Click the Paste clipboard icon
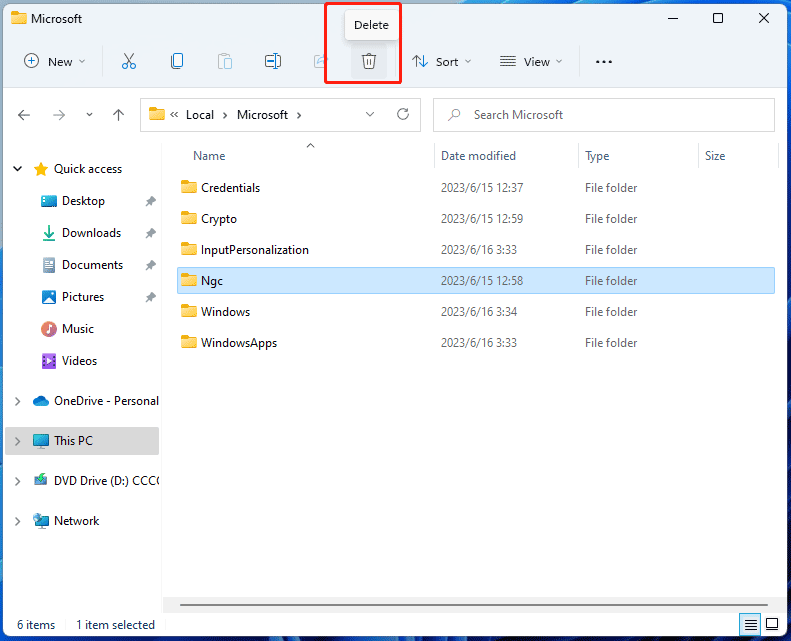791x641 pixels. 224,62
